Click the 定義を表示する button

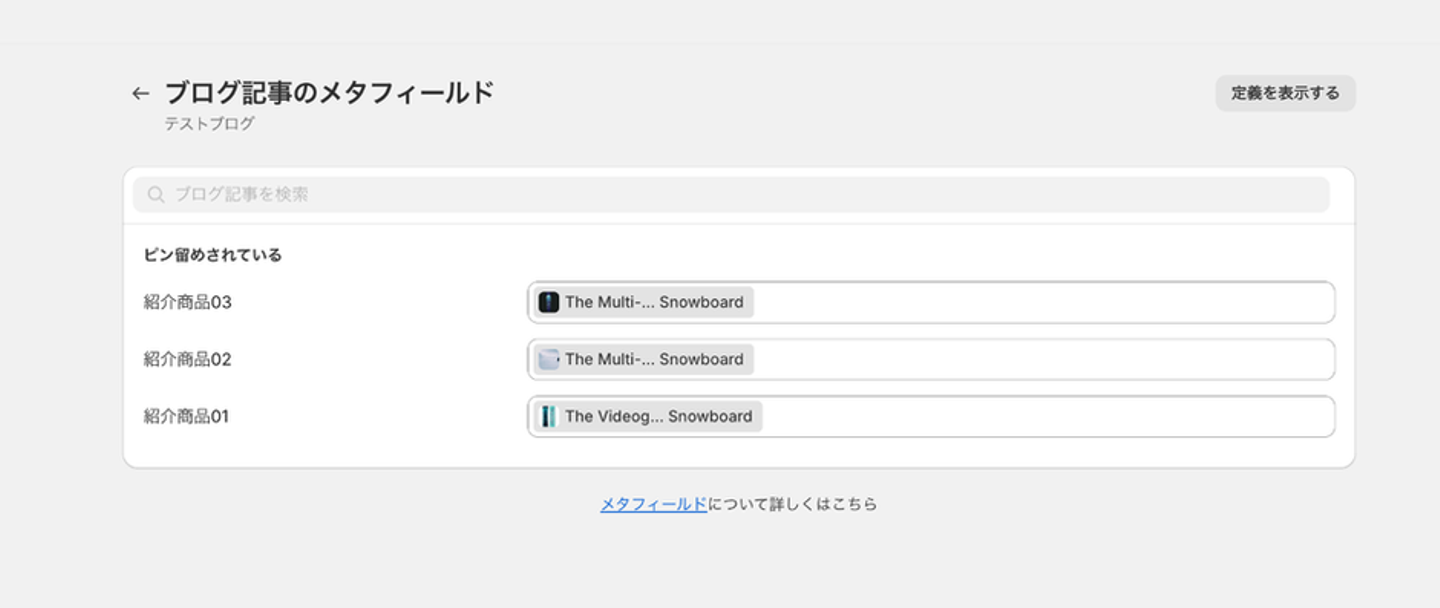pos(1285,93)
